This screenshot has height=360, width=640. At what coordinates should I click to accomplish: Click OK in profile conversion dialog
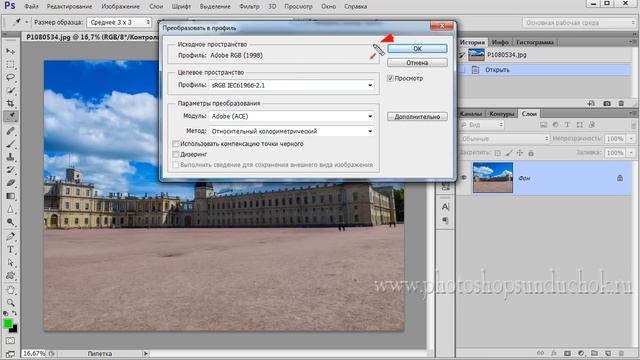point(417,49)
